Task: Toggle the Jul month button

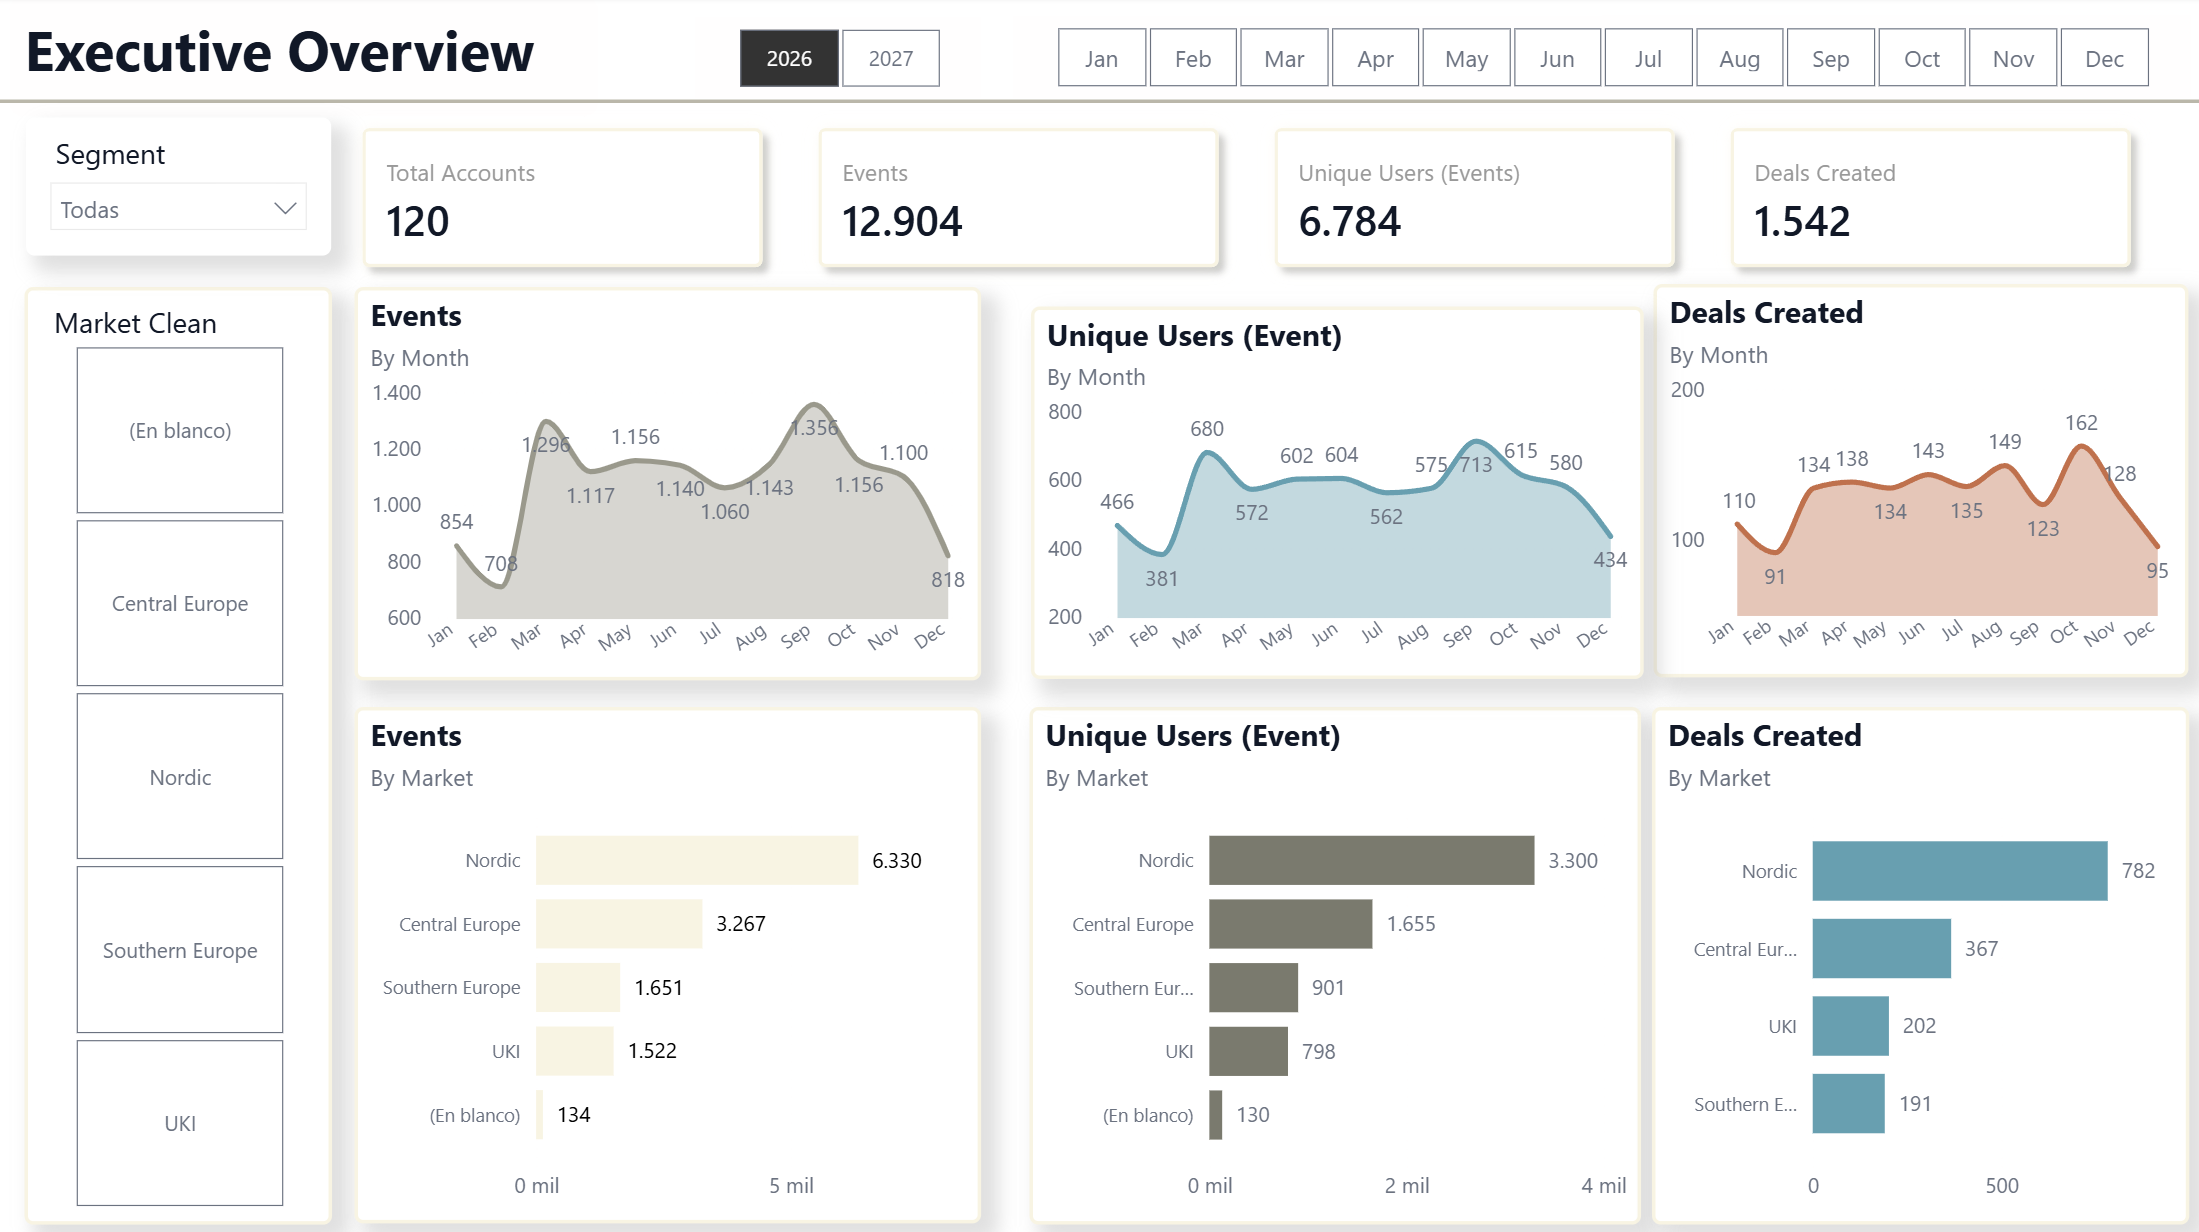Action: tap(1648, 58)
